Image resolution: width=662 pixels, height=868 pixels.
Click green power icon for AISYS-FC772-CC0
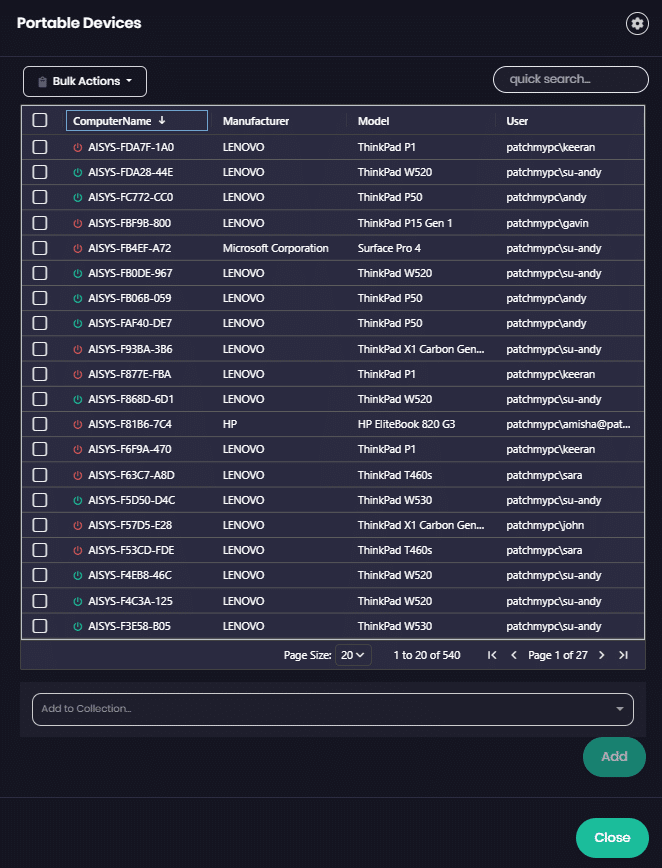pos(78,197)
